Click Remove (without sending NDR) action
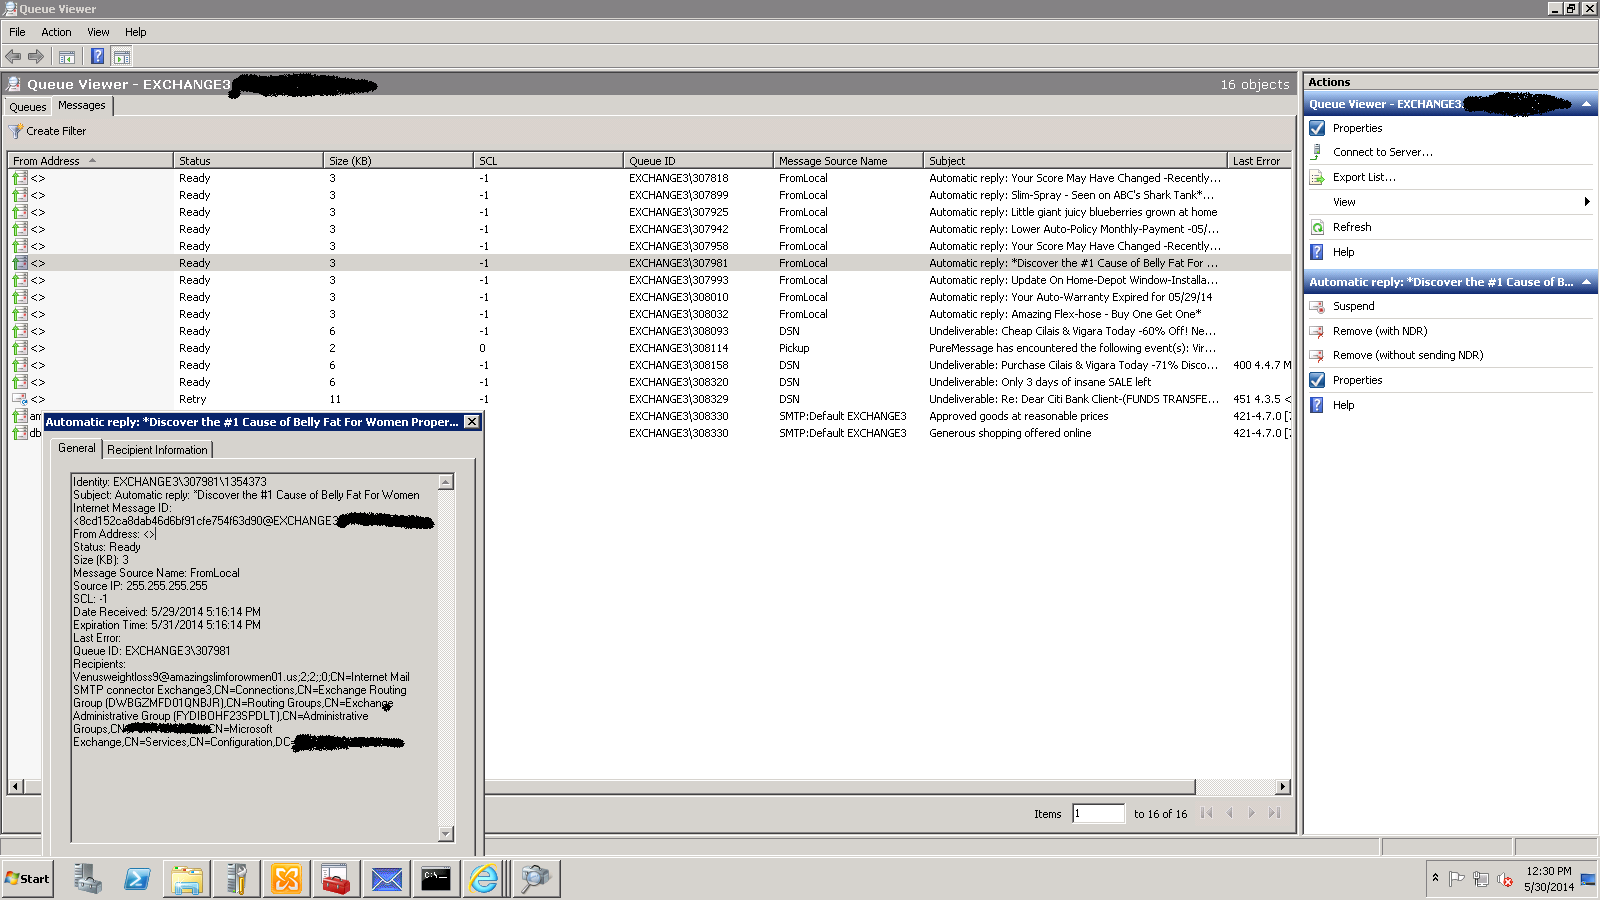 pos(1408,355)
